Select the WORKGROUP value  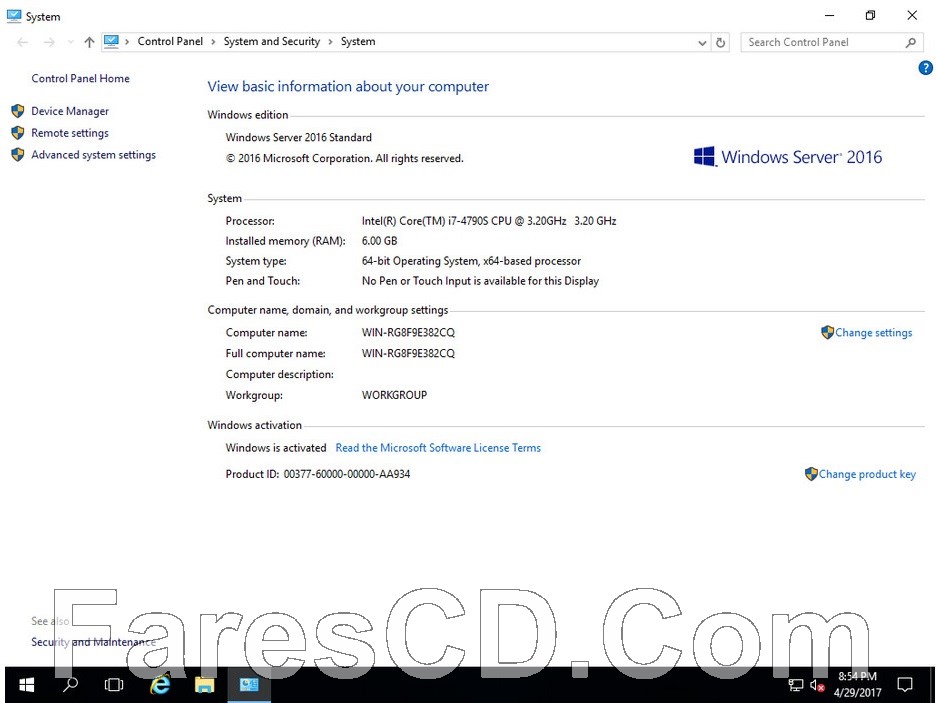point(394,395)
